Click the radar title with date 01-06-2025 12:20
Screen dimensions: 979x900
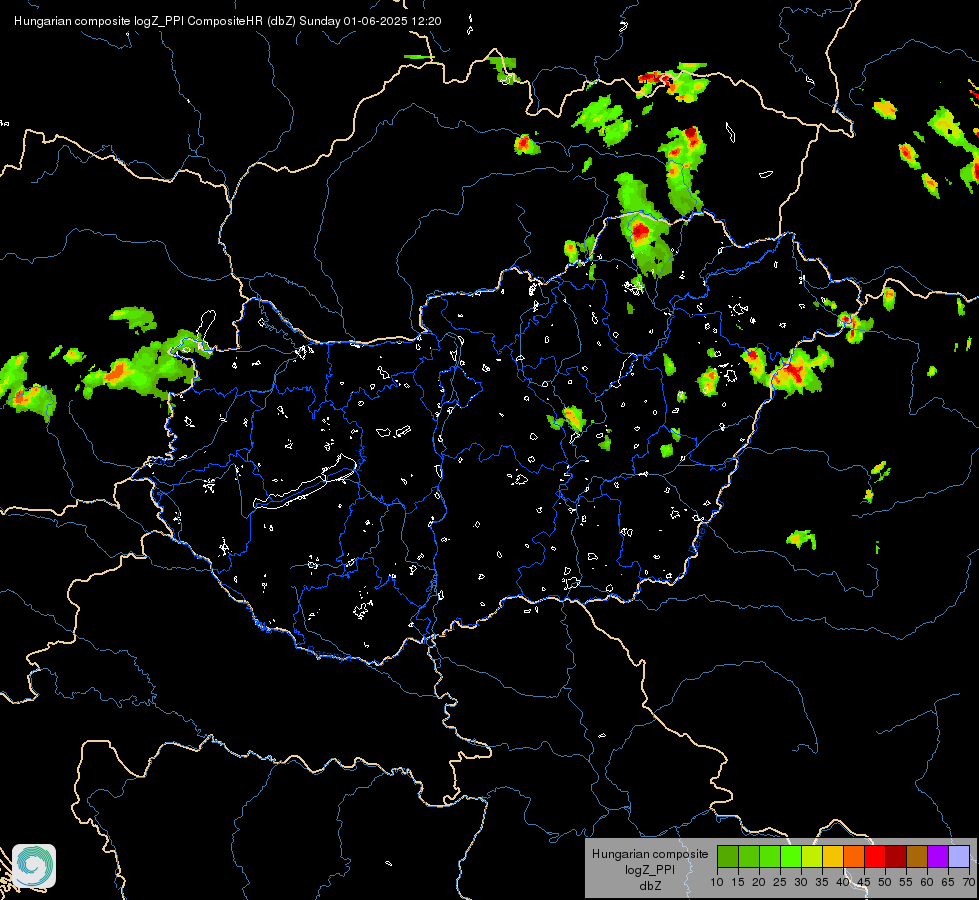[228, 21]
